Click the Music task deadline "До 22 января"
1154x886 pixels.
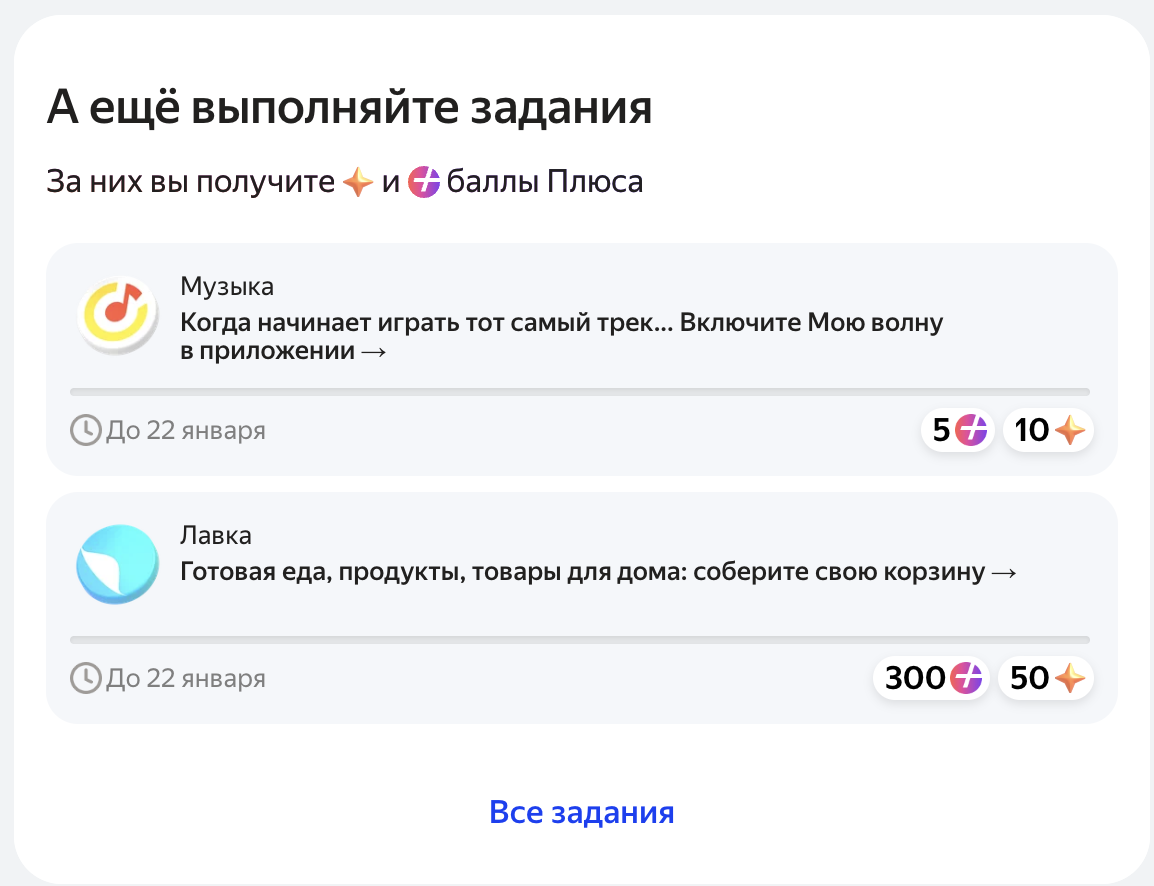point(185,430)
